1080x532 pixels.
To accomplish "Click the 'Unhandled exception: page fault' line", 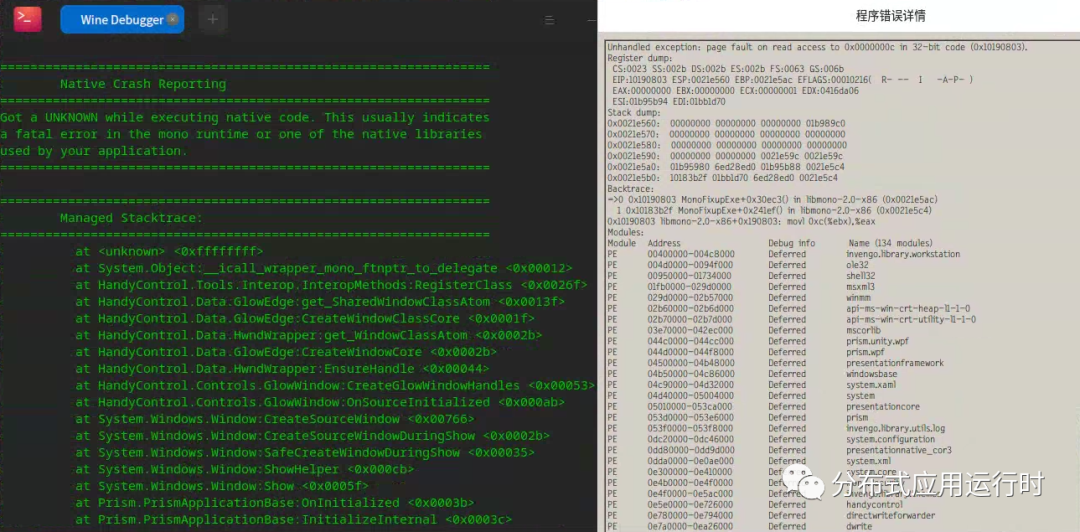I will tap(818, 47).
